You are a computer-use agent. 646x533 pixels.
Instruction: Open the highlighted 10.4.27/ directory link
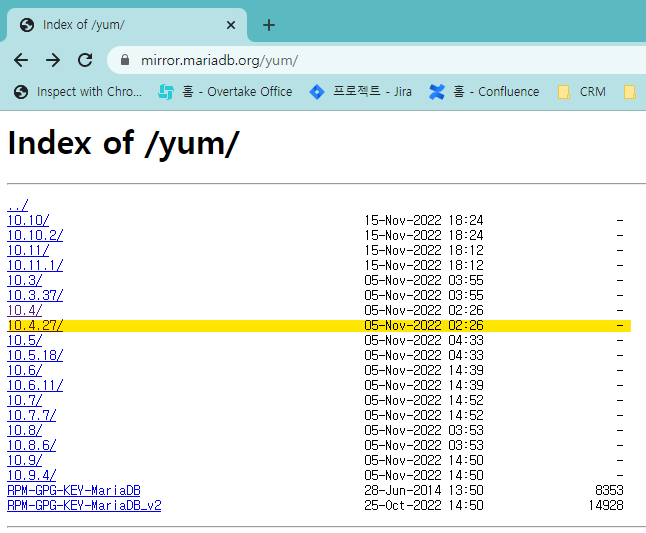point(35,325)
